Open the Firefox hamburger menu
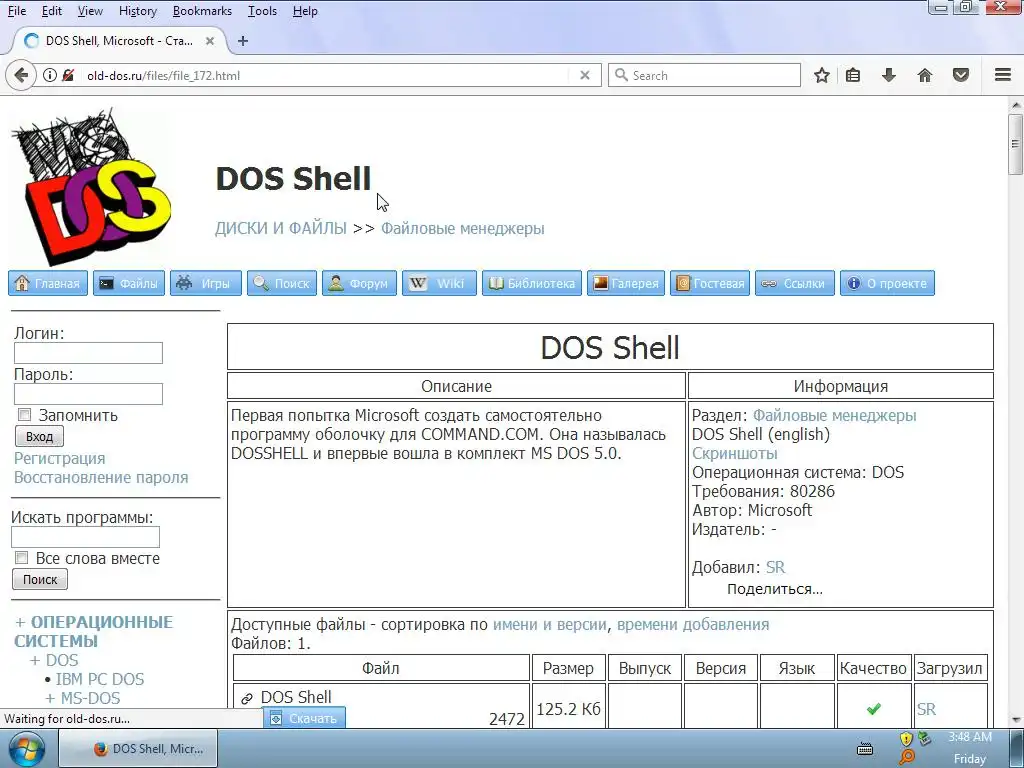This screenshot has height=768, width=1024. [1003, 75]
